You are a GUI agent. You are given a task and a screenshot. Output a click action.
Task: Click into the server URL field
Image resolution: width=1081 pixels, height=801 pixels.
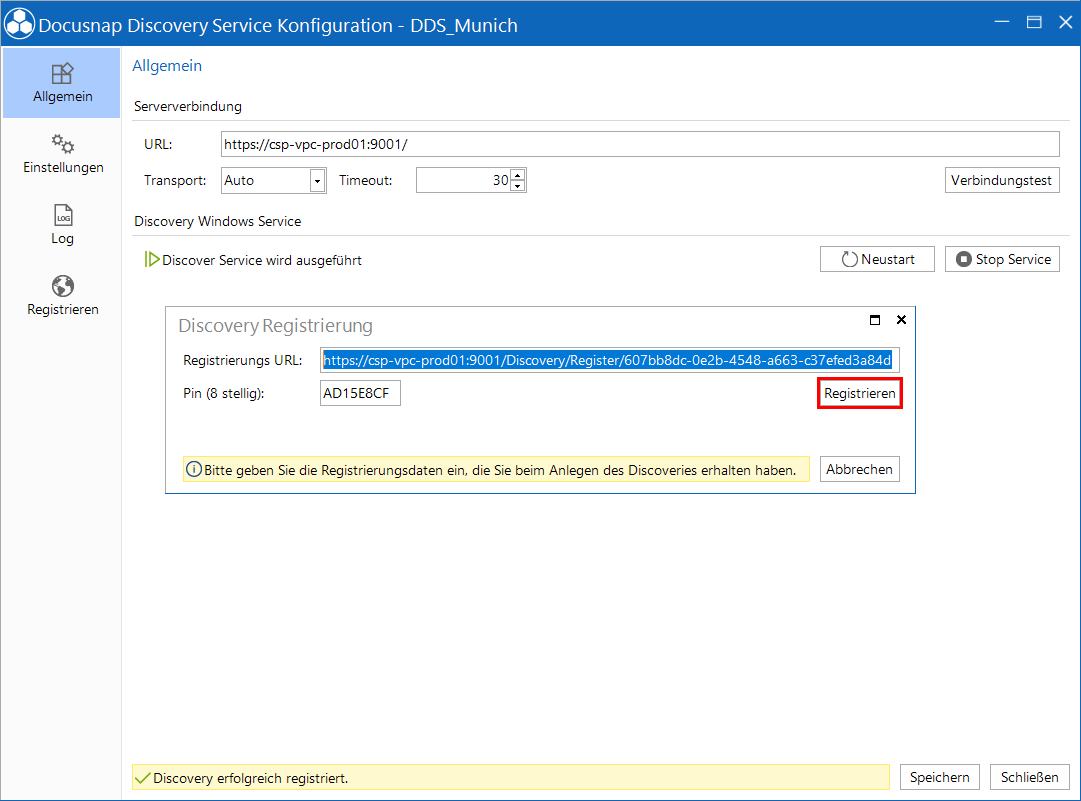(640, 144)
